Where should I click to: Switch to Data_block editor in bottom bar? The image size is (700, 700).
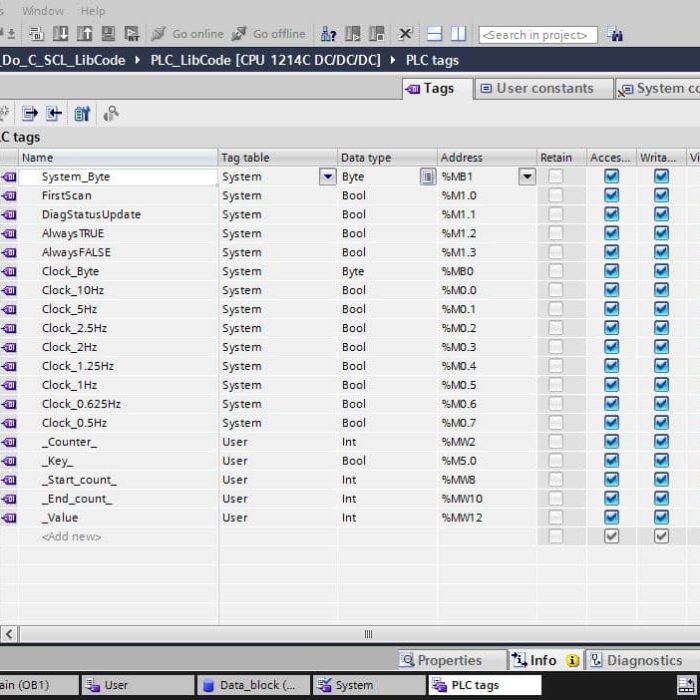253,685
